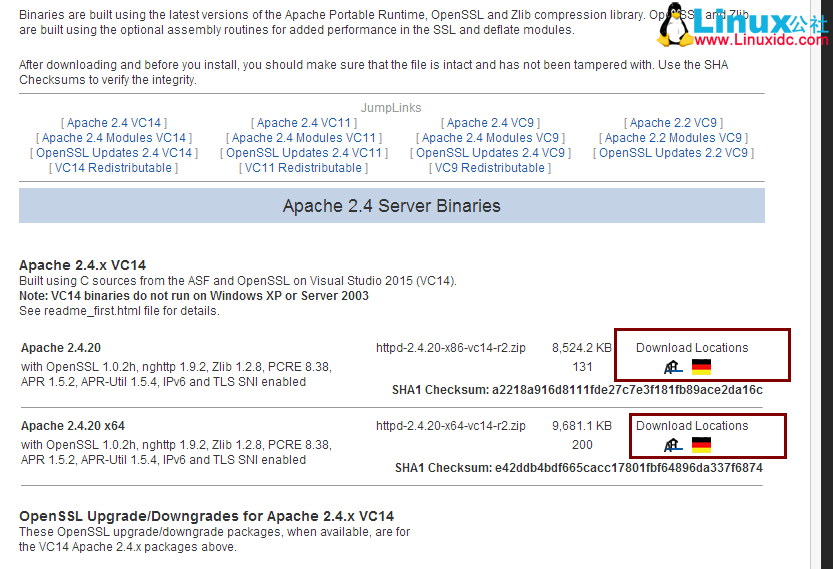833x569 pixels.
Task: Click the Apache 2.4 Server Binaries heading
Action: [392, 206]
